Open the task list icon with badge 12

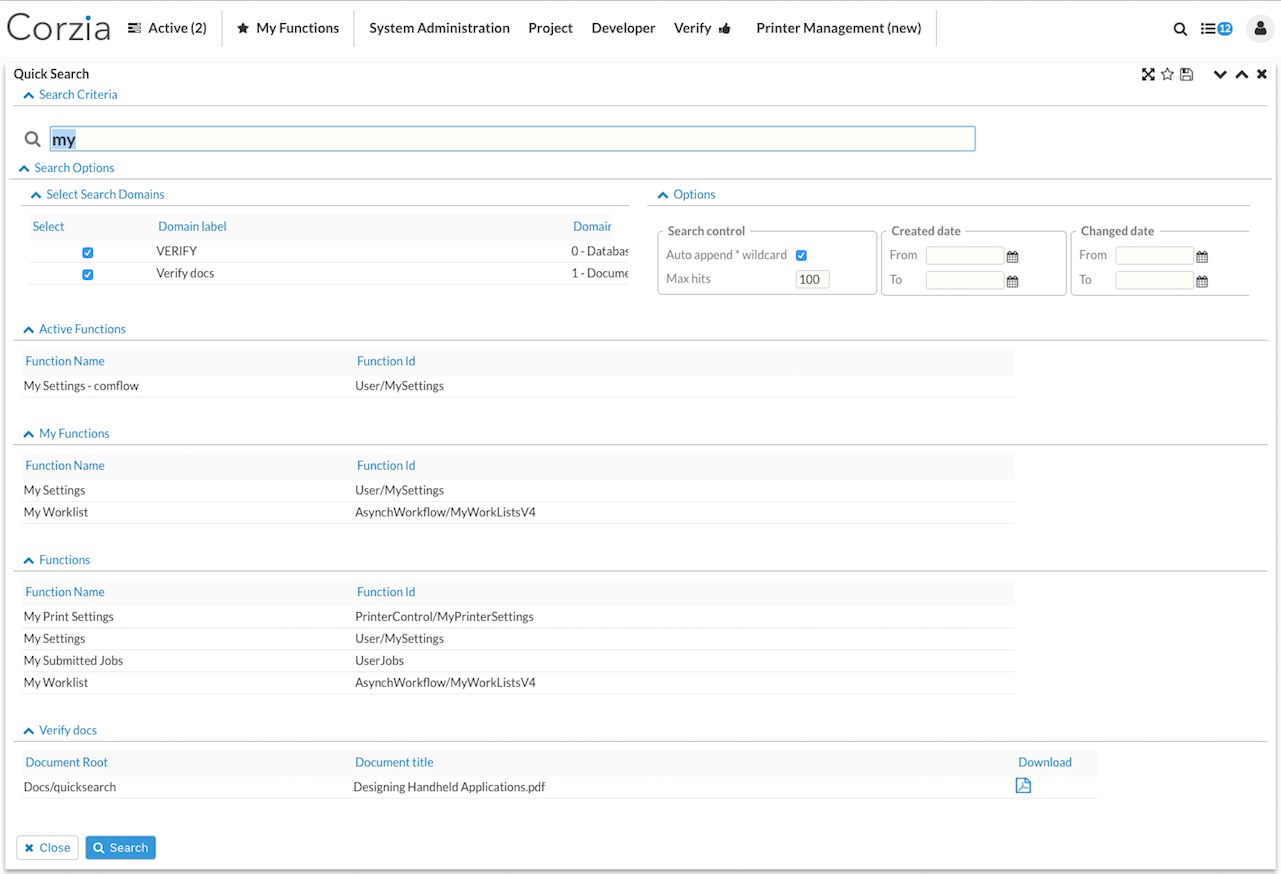point(1216,29)
